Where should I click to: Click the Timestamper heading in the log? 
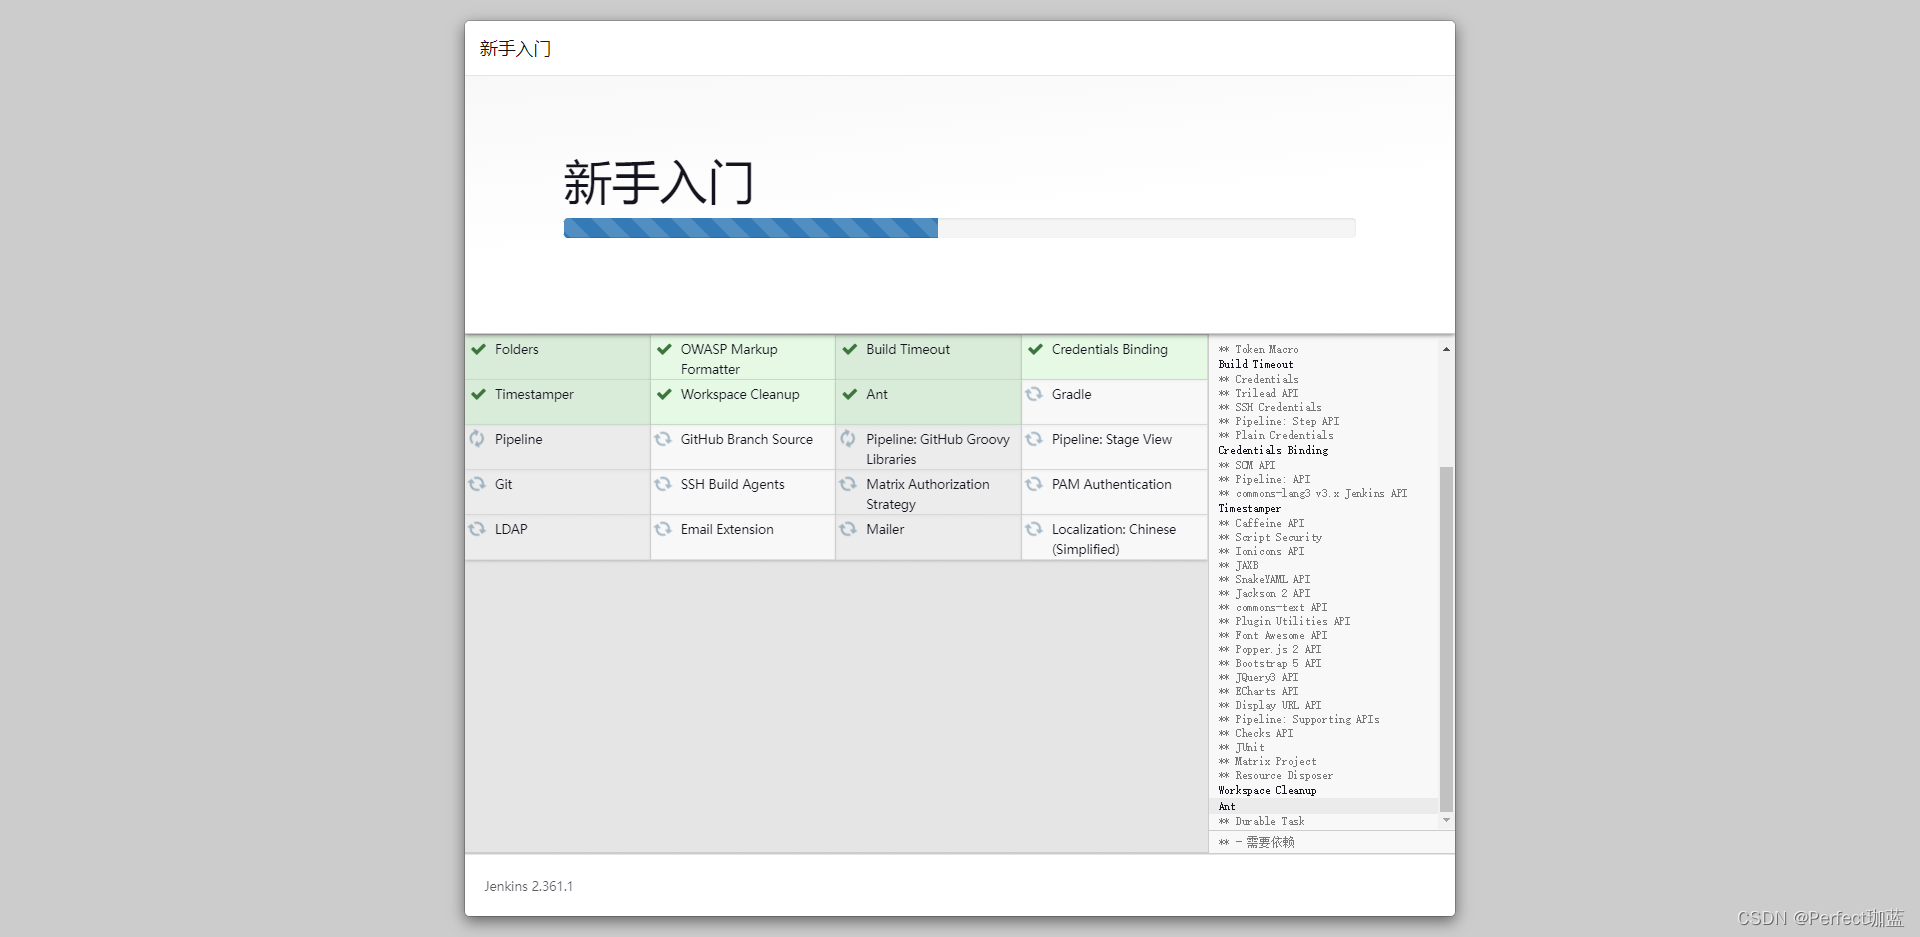[1249, 508]
